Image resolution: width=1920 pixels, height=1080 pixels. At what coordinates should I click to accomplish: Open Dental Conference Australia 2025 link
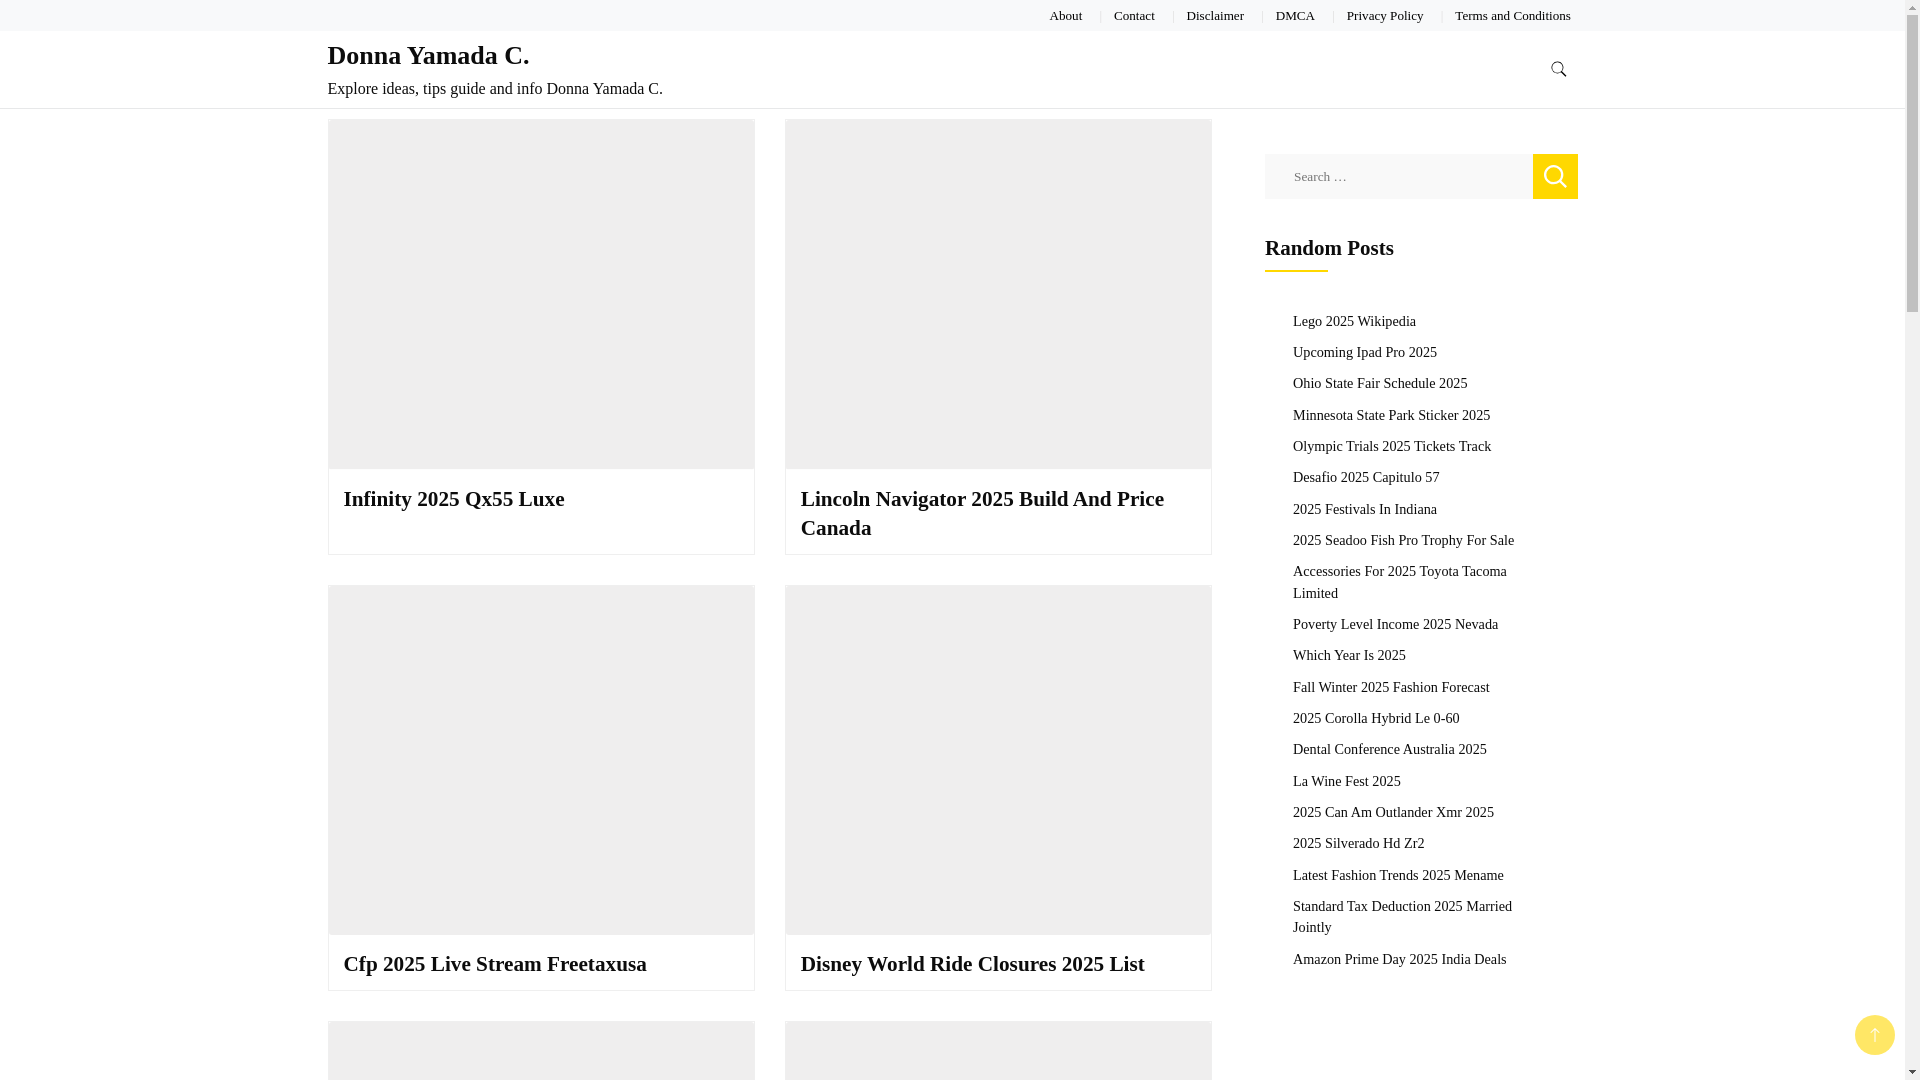pyautogui.click(x=1389, y=749)
